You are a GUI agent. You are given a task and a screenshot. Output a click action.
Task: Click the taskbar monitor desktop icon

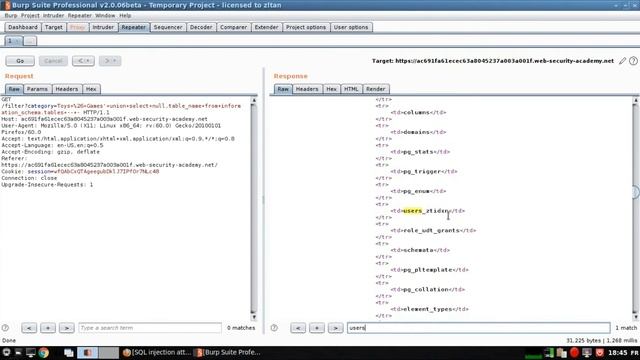pyautogui.click(x=31, y=353)
